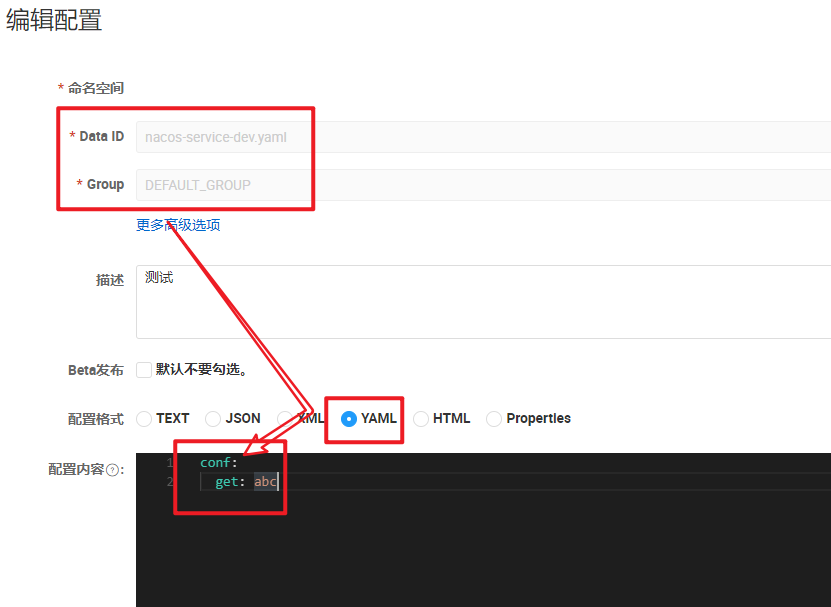
Task: Select the XML format option
Action: point(285,419)
